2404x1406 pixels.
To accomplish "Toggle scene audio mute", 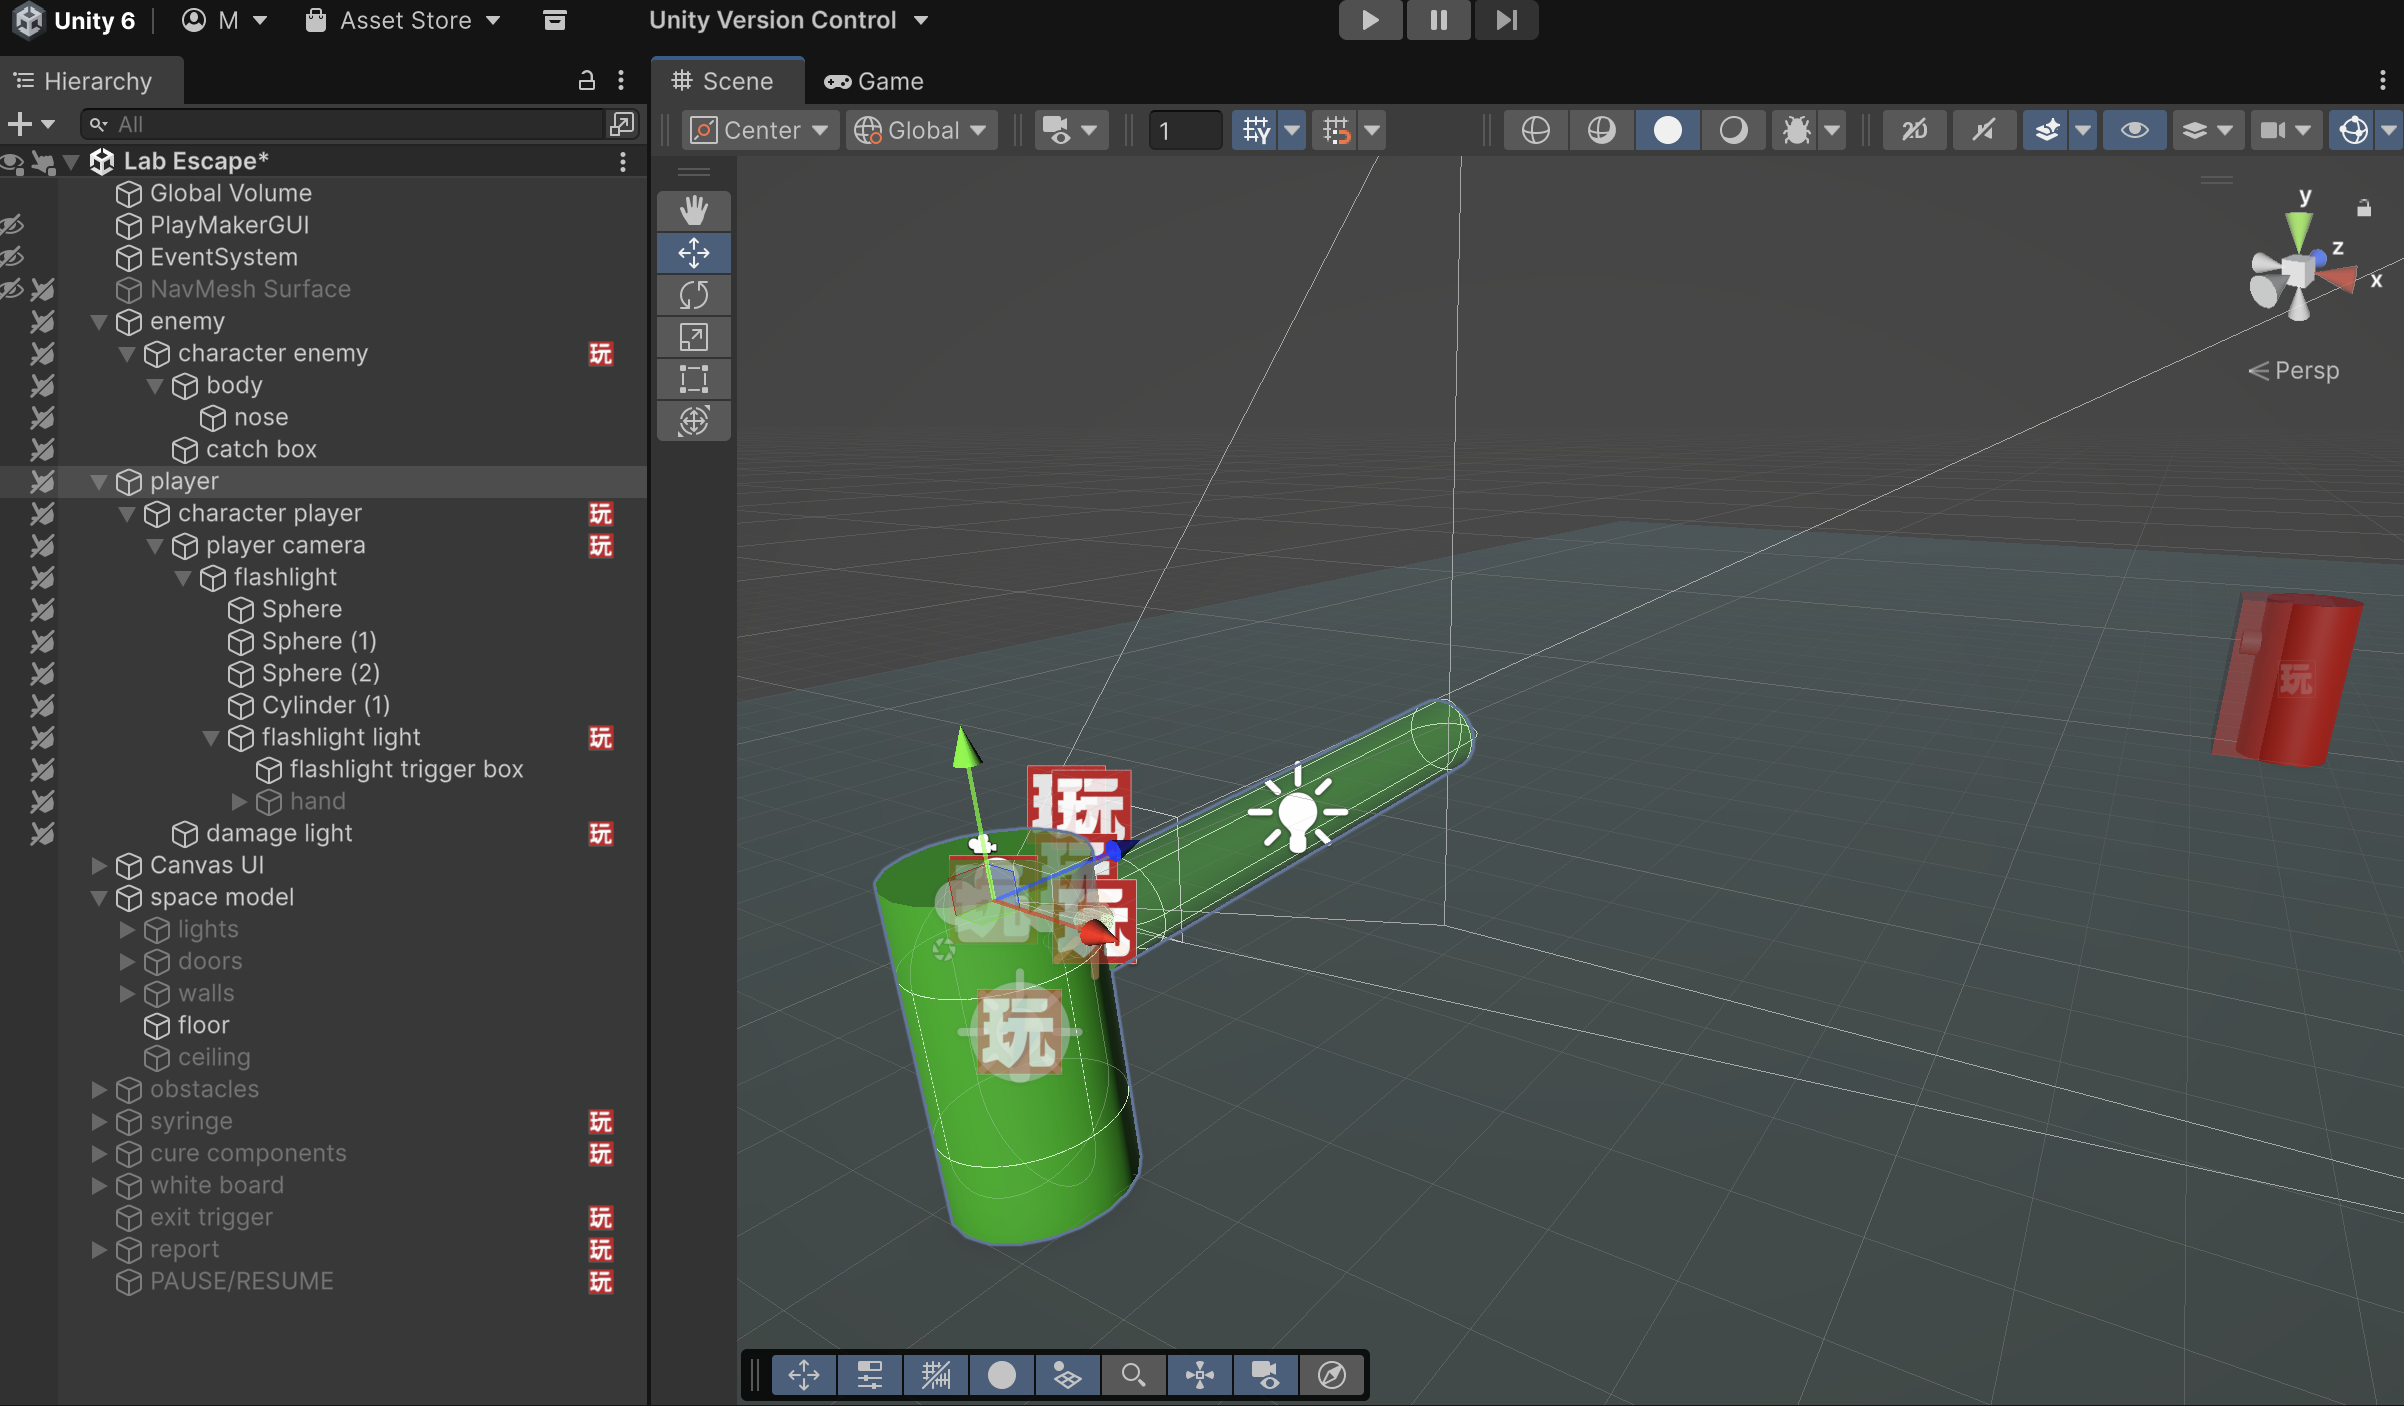I will click(x=1984, y=130).
